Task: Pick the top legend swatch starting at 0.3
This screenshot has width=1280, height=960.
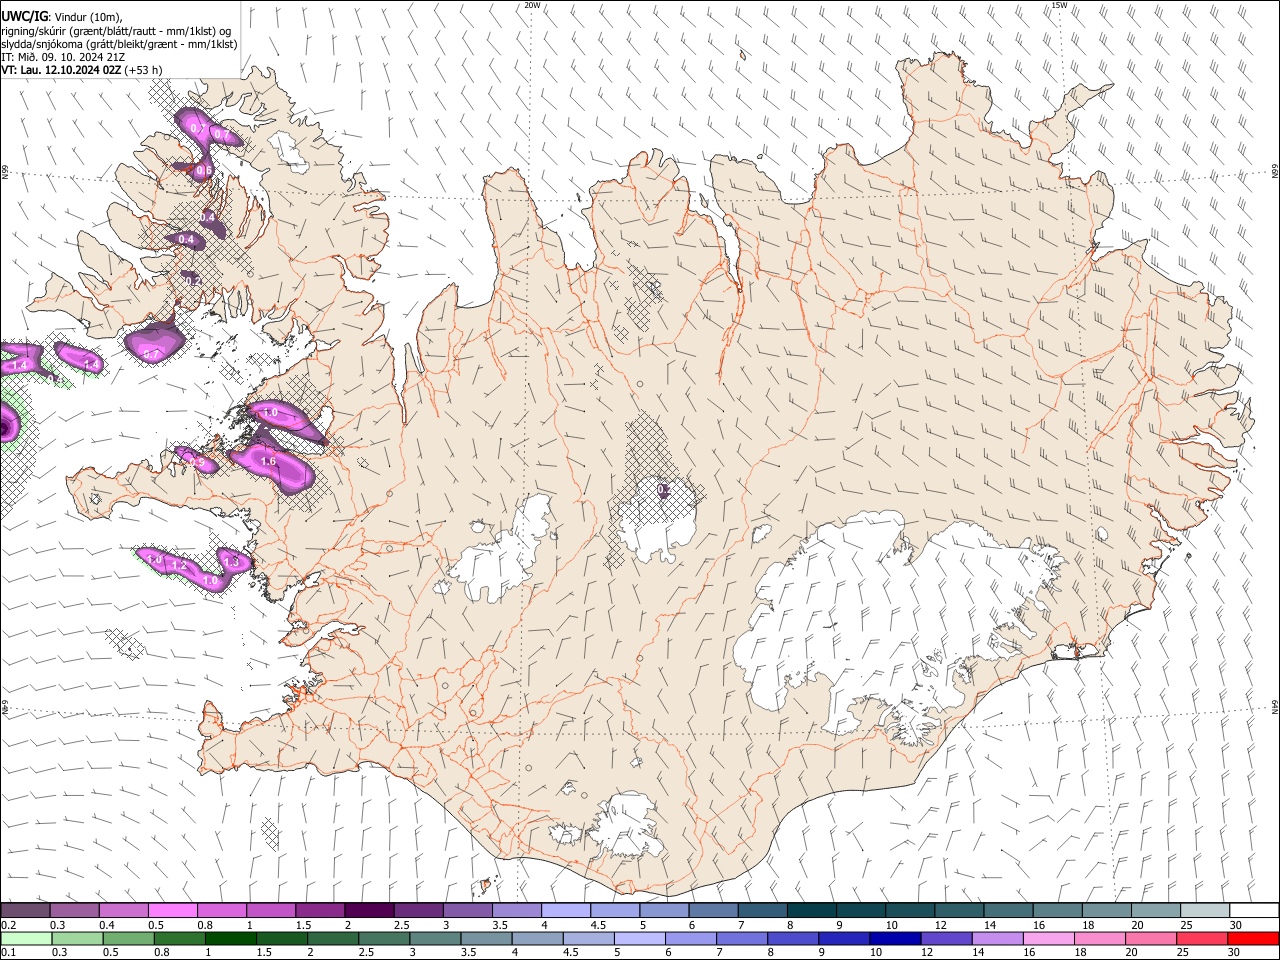Action: click(x=74, y=910)
